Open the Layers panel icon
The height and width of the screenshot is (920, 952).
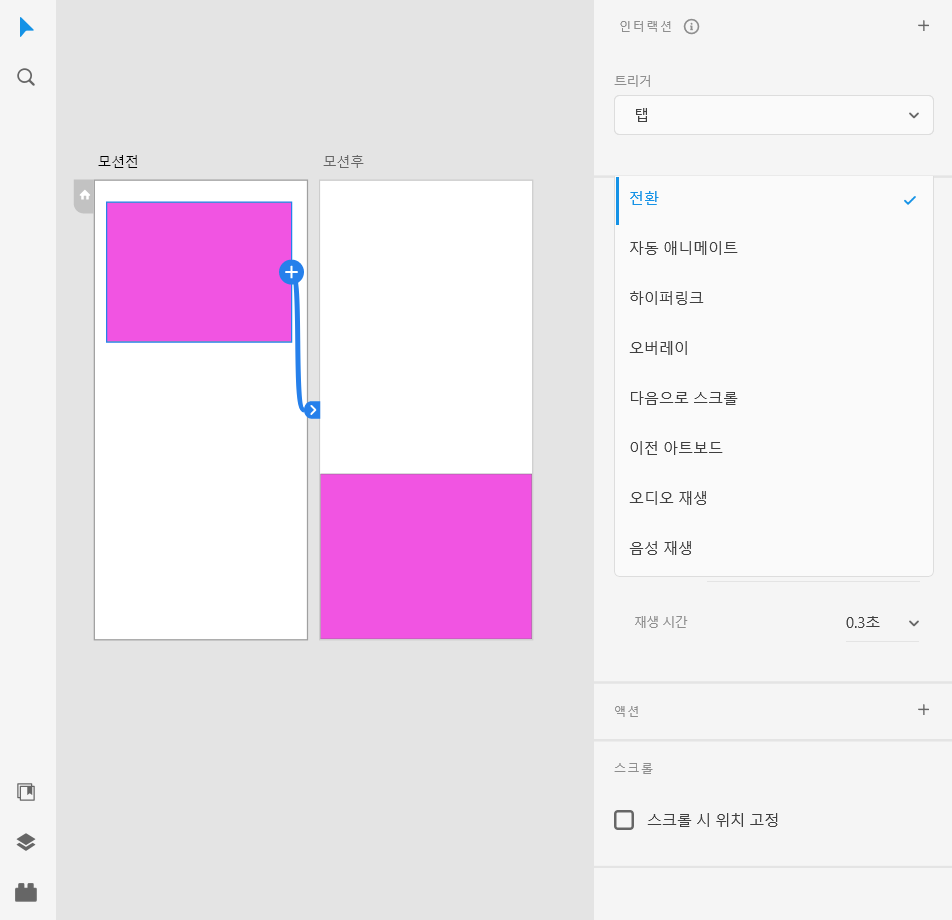click(26, 842)
